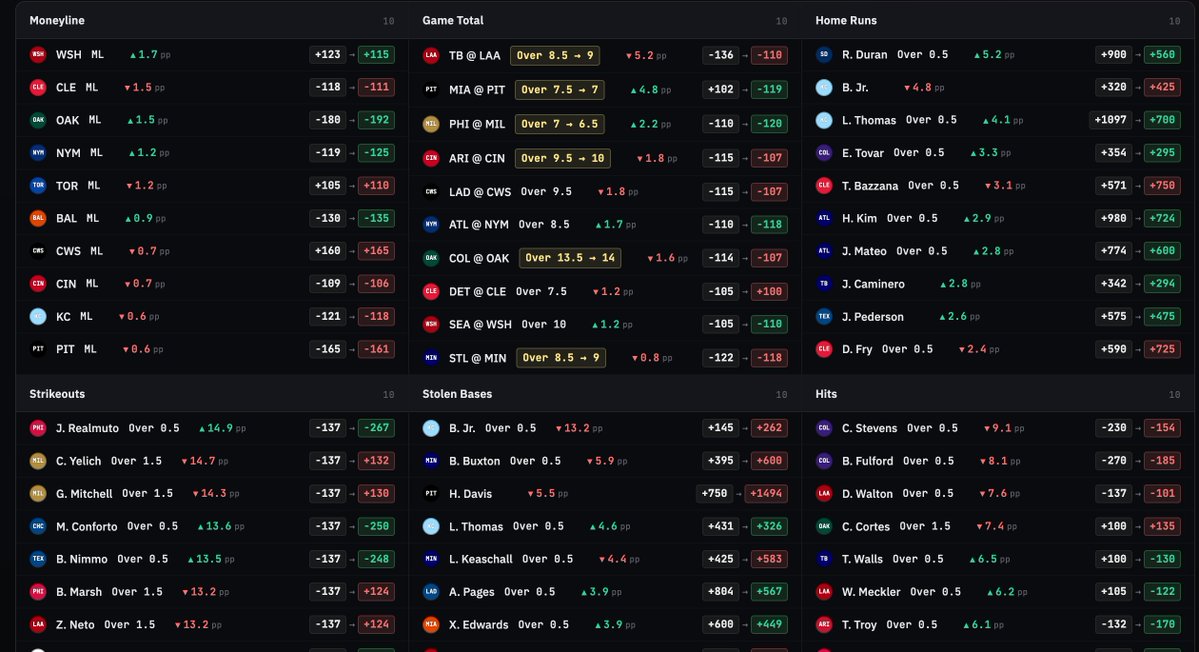Click the LAD logo beside A. Pages

pyautogui.click(x=431, y=592)
